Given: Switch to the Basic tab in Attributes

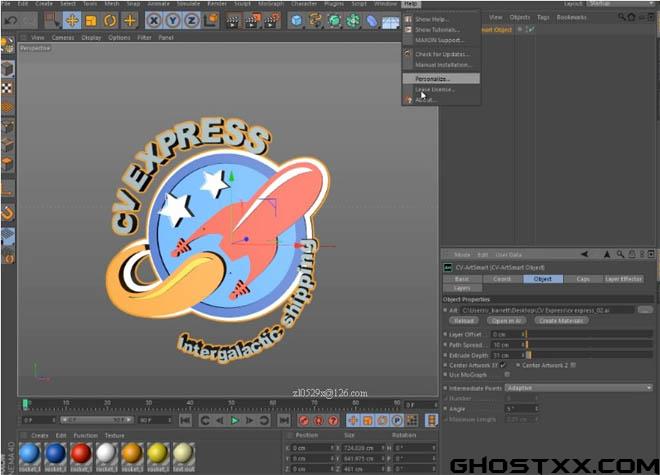Looking at the screenshot, I should point(462,279).
